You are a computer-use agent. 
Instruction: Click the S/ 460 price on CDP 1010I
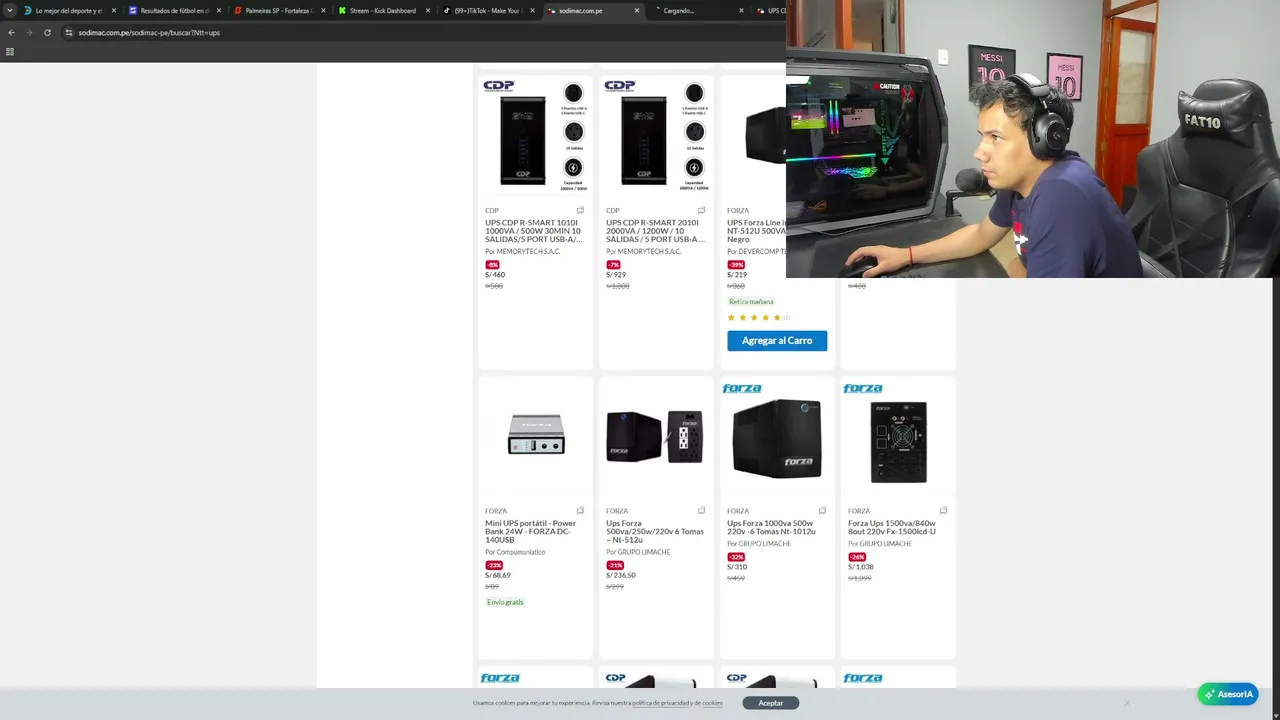[495, 275]
